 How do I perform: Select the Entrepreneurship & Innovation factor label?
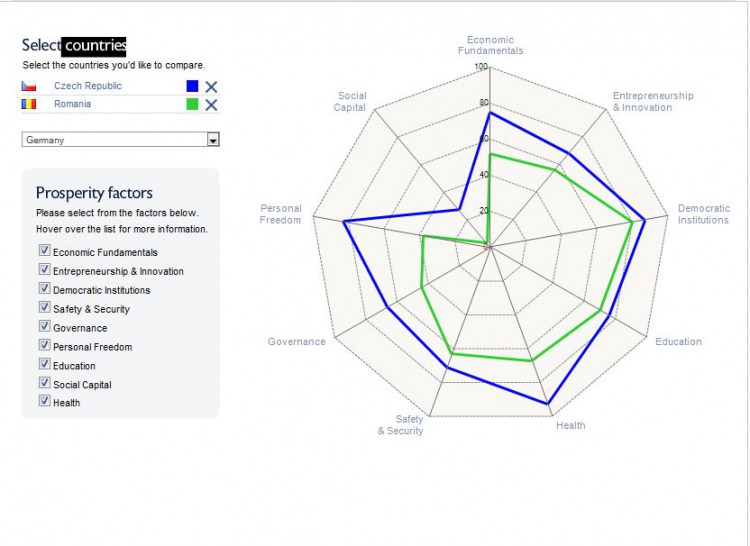[x=118, y=271]
